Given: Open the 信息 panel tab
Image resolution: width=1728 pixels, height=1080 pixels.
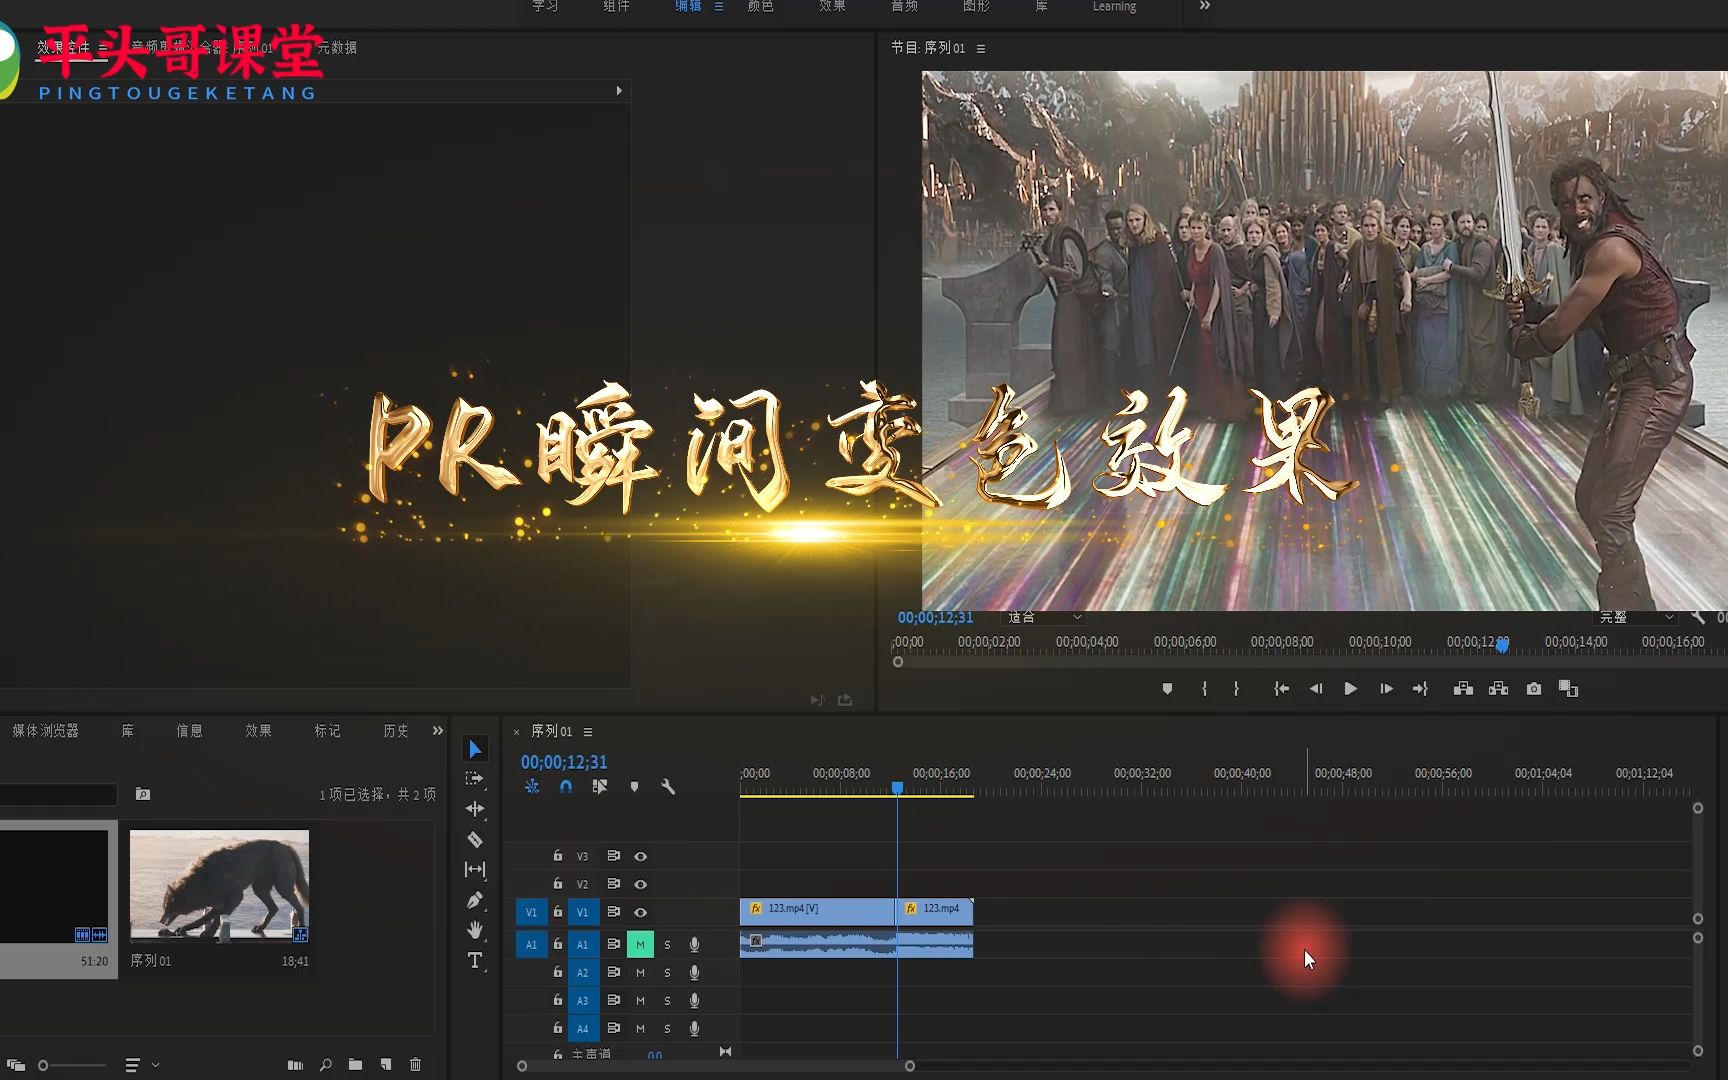Looking at the screenshot, I should [x=189, y=731].
